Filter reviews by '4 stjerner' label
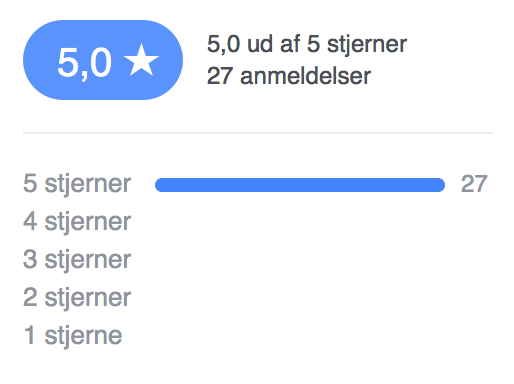The width and height of the screenshot is (514, 384). [77, 222]
